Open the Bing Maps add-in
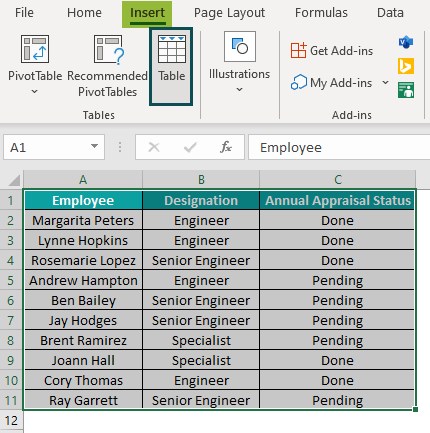Screen dimensions: 430x433 coord(406,66)
